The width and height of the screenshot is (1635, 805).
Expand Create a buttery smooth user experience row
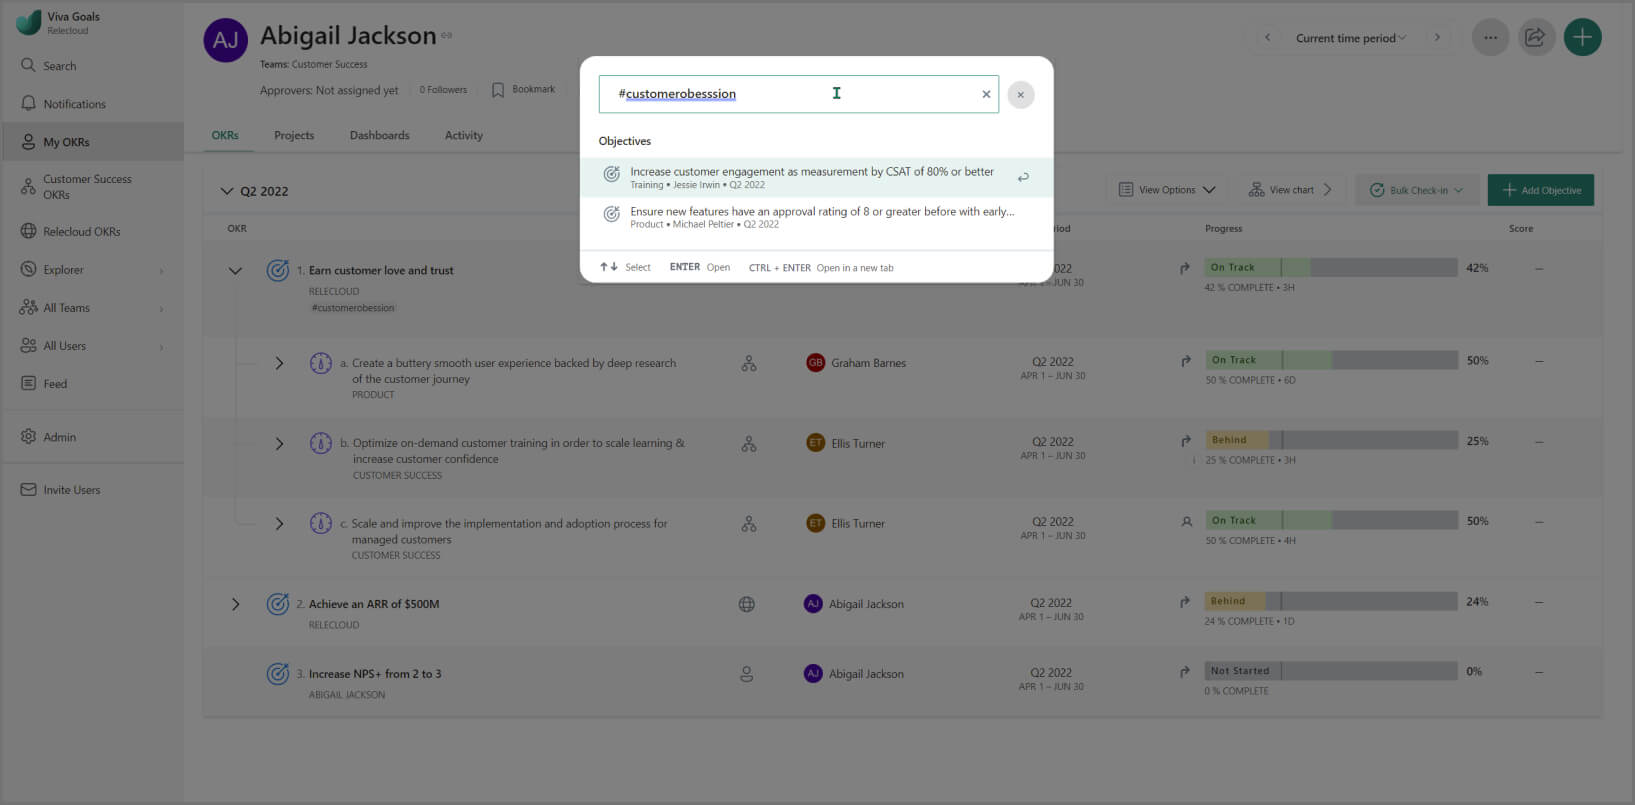tap(279, 363)
